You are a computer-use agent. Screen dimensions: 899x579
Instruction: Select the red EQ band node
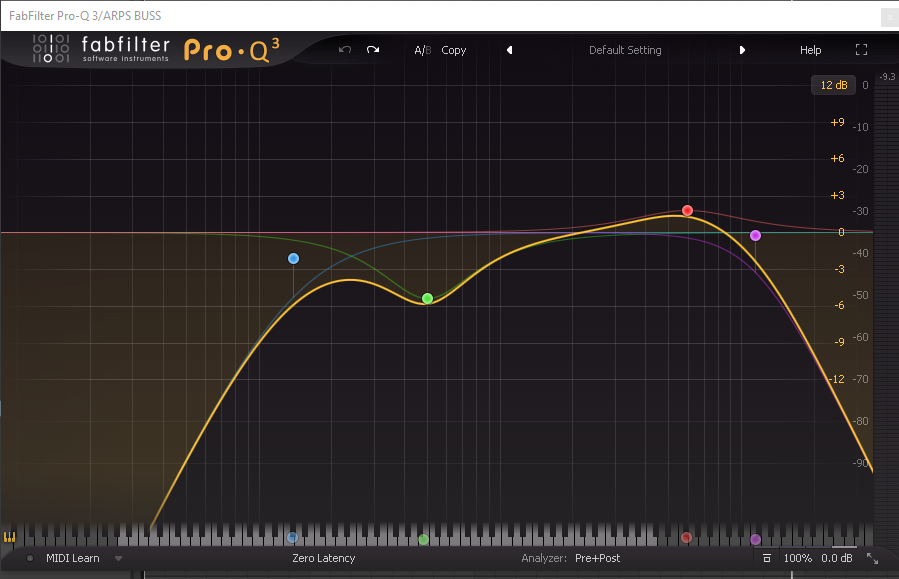tap(687, 210)
